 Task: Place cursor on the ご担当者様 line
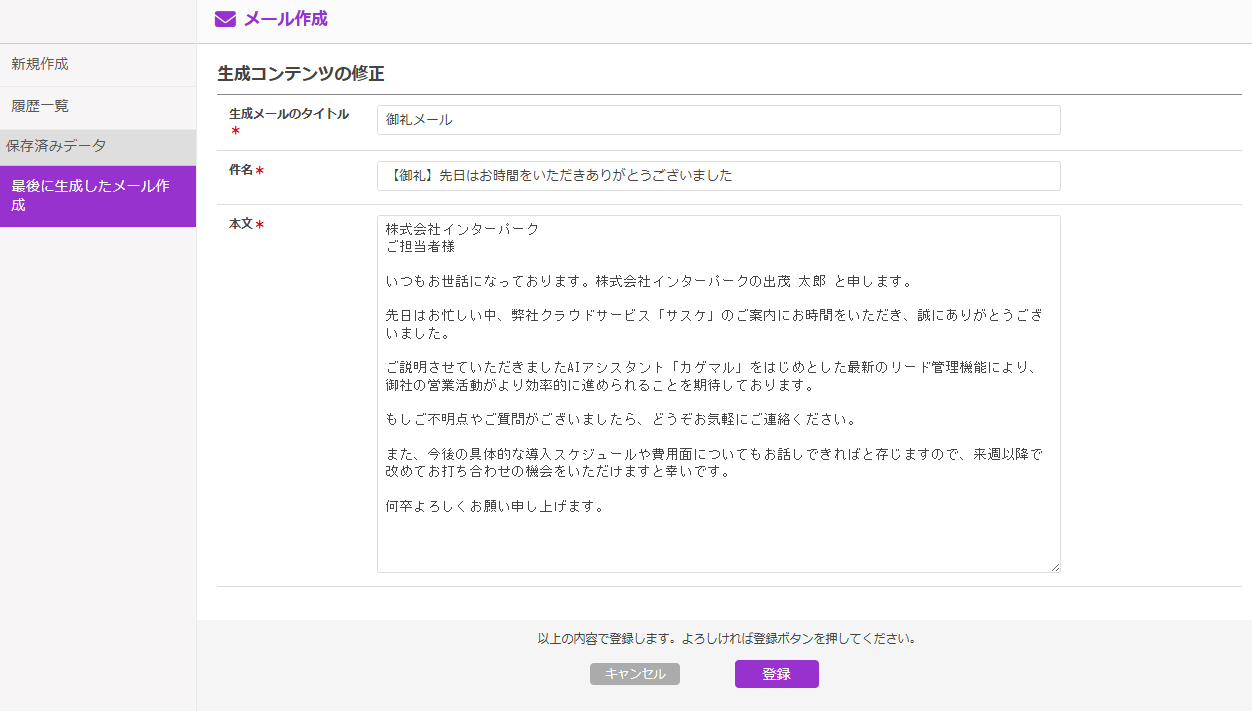[420, 246]
